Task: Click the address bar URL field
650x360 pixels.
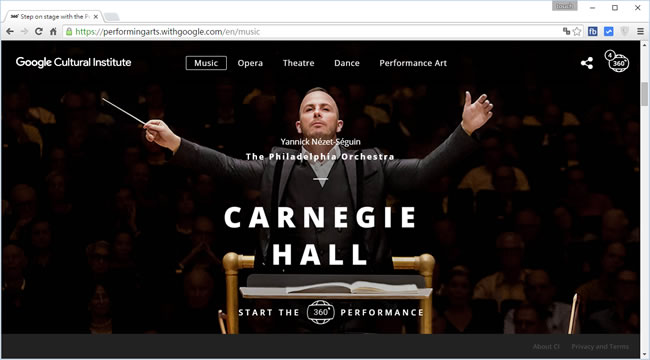Action: coord(311,32)
